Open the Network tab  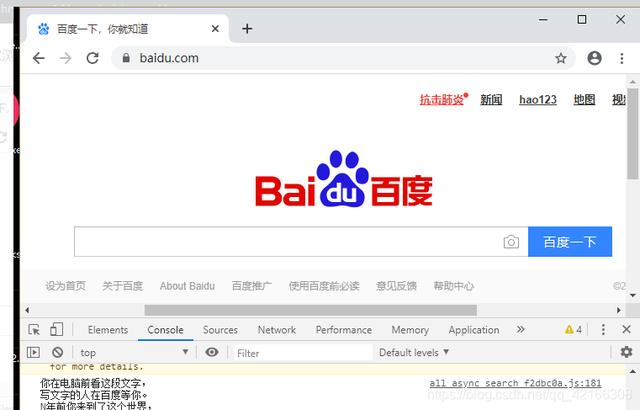277,330
